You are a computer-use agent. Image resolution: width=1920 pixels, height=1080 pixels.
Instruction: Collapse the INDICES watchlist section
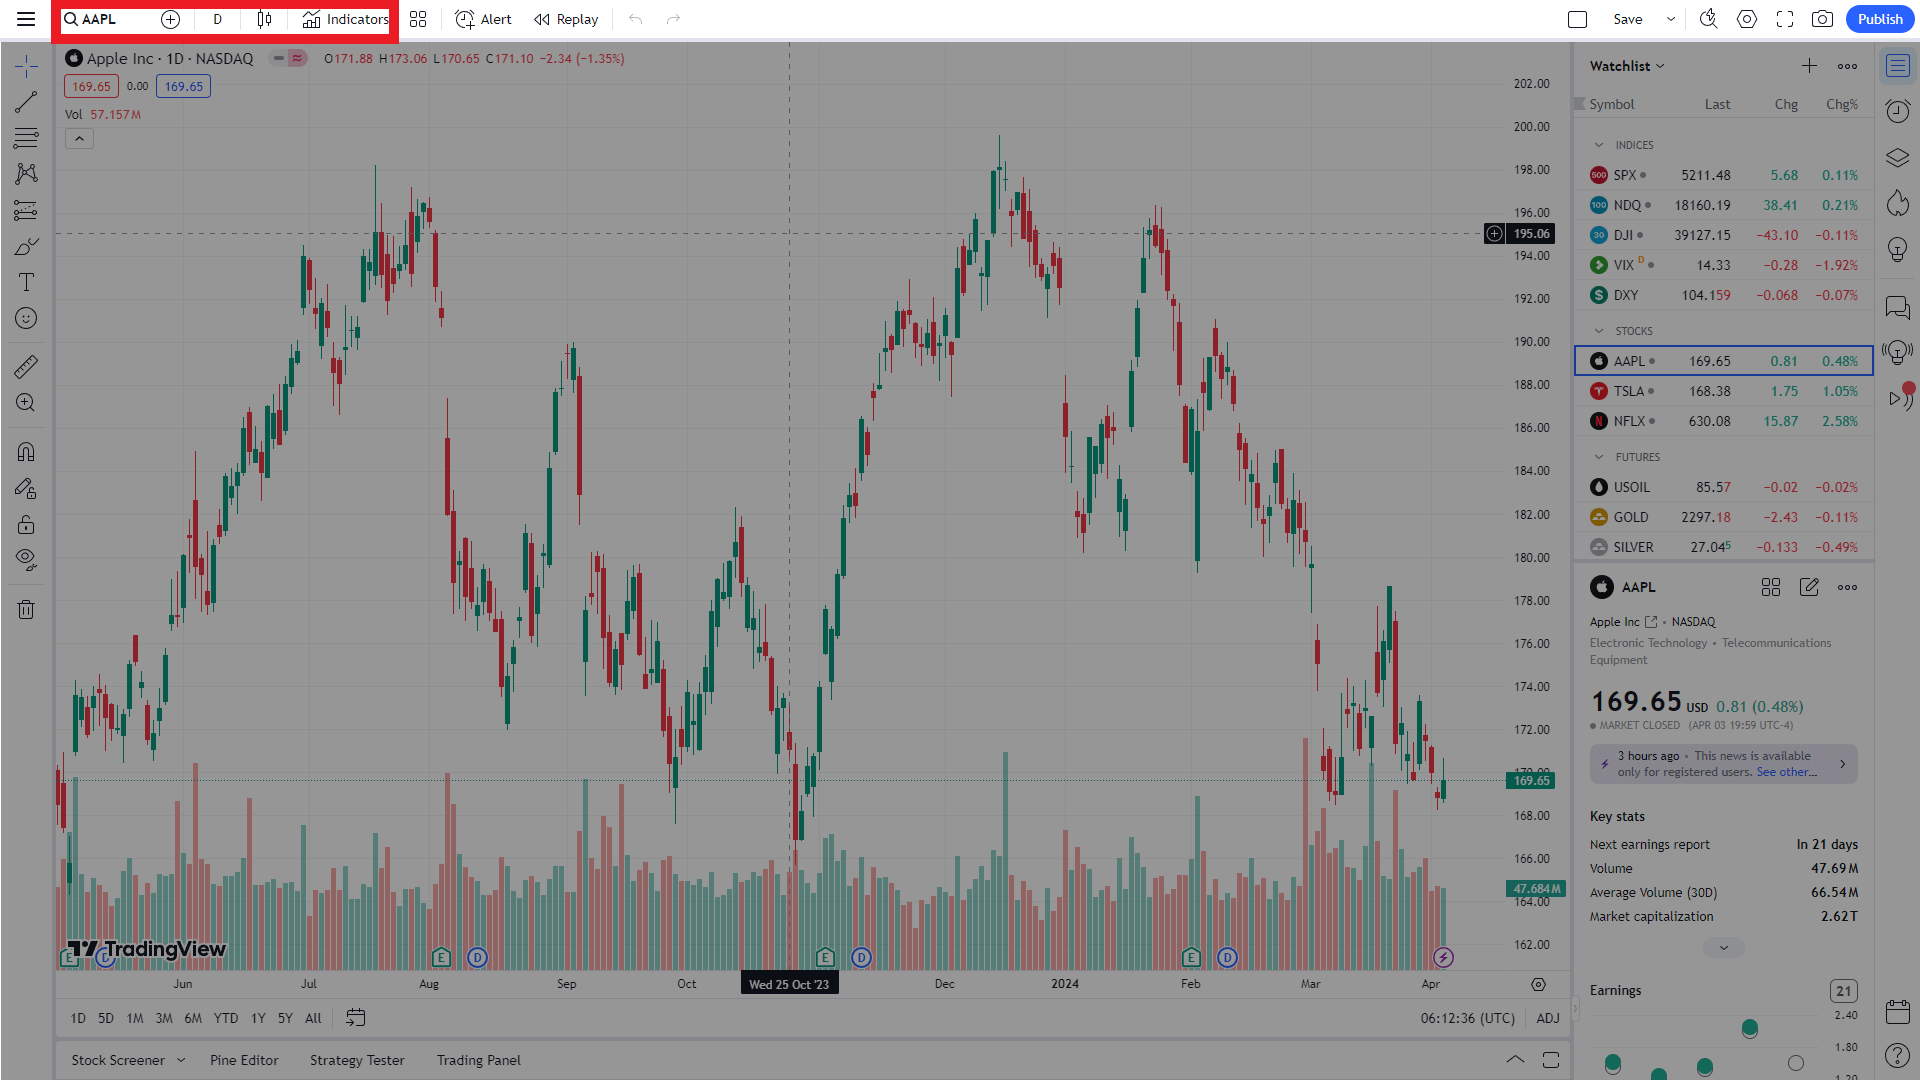(1599, 145)
